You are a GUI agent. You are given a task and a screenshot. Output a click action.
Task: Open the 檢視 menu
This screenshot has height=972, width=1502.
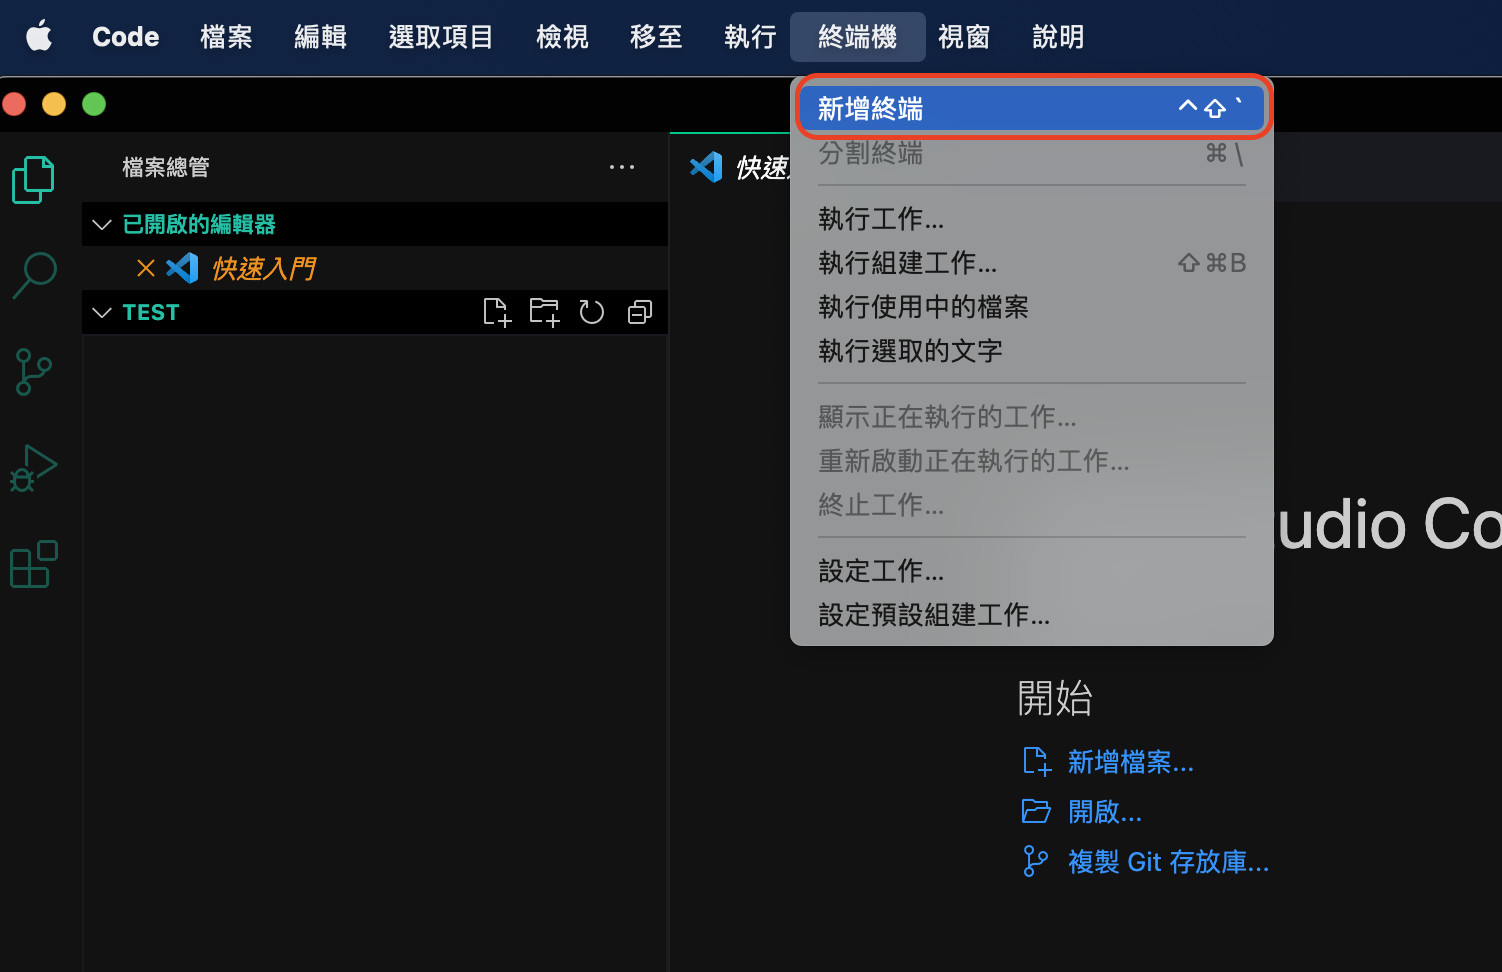tap(562, 37)
